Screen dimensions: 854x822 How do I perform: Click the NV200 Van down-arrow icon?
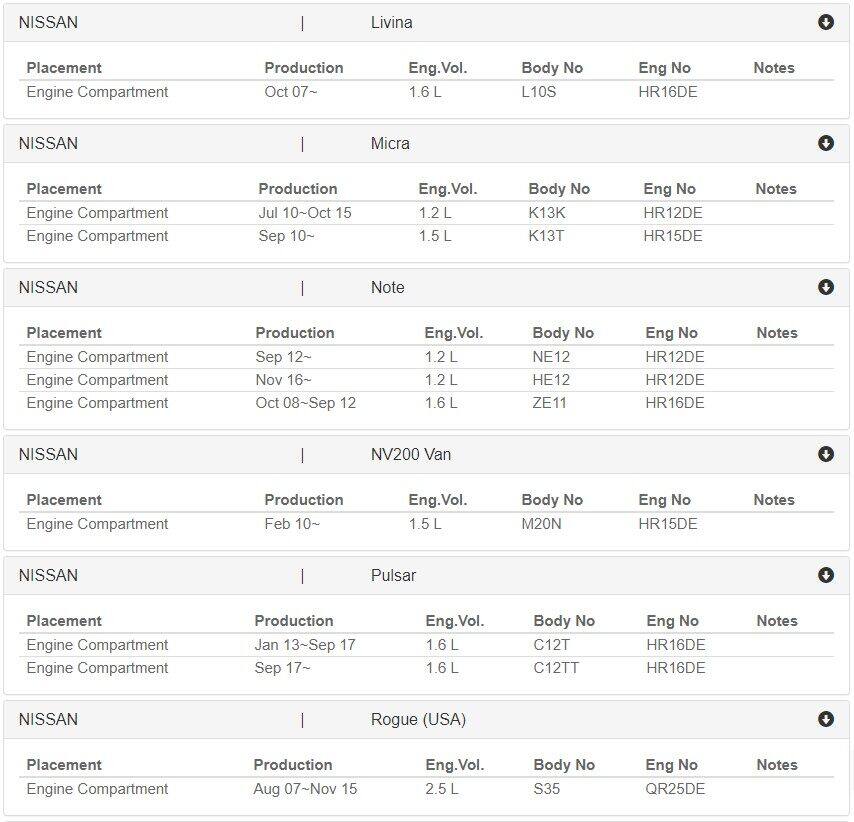pos(826,454)
